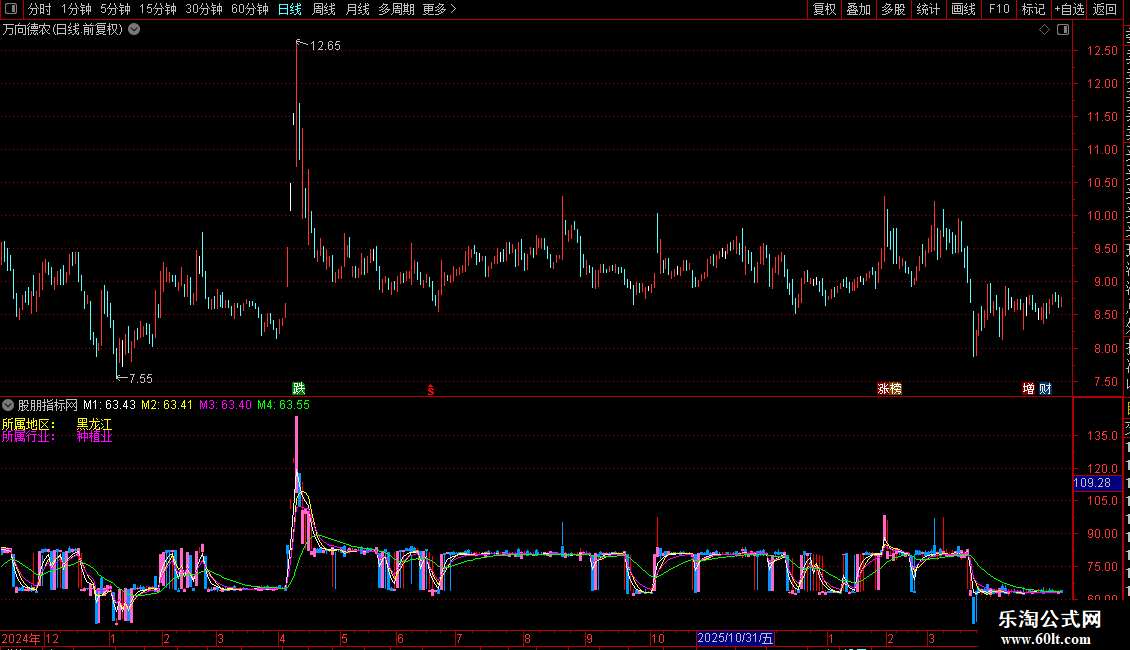Click the 135.0 indicator axis label
Image resolution: width=1130 pixels, height=650 pixels.
pos(1103,435)
